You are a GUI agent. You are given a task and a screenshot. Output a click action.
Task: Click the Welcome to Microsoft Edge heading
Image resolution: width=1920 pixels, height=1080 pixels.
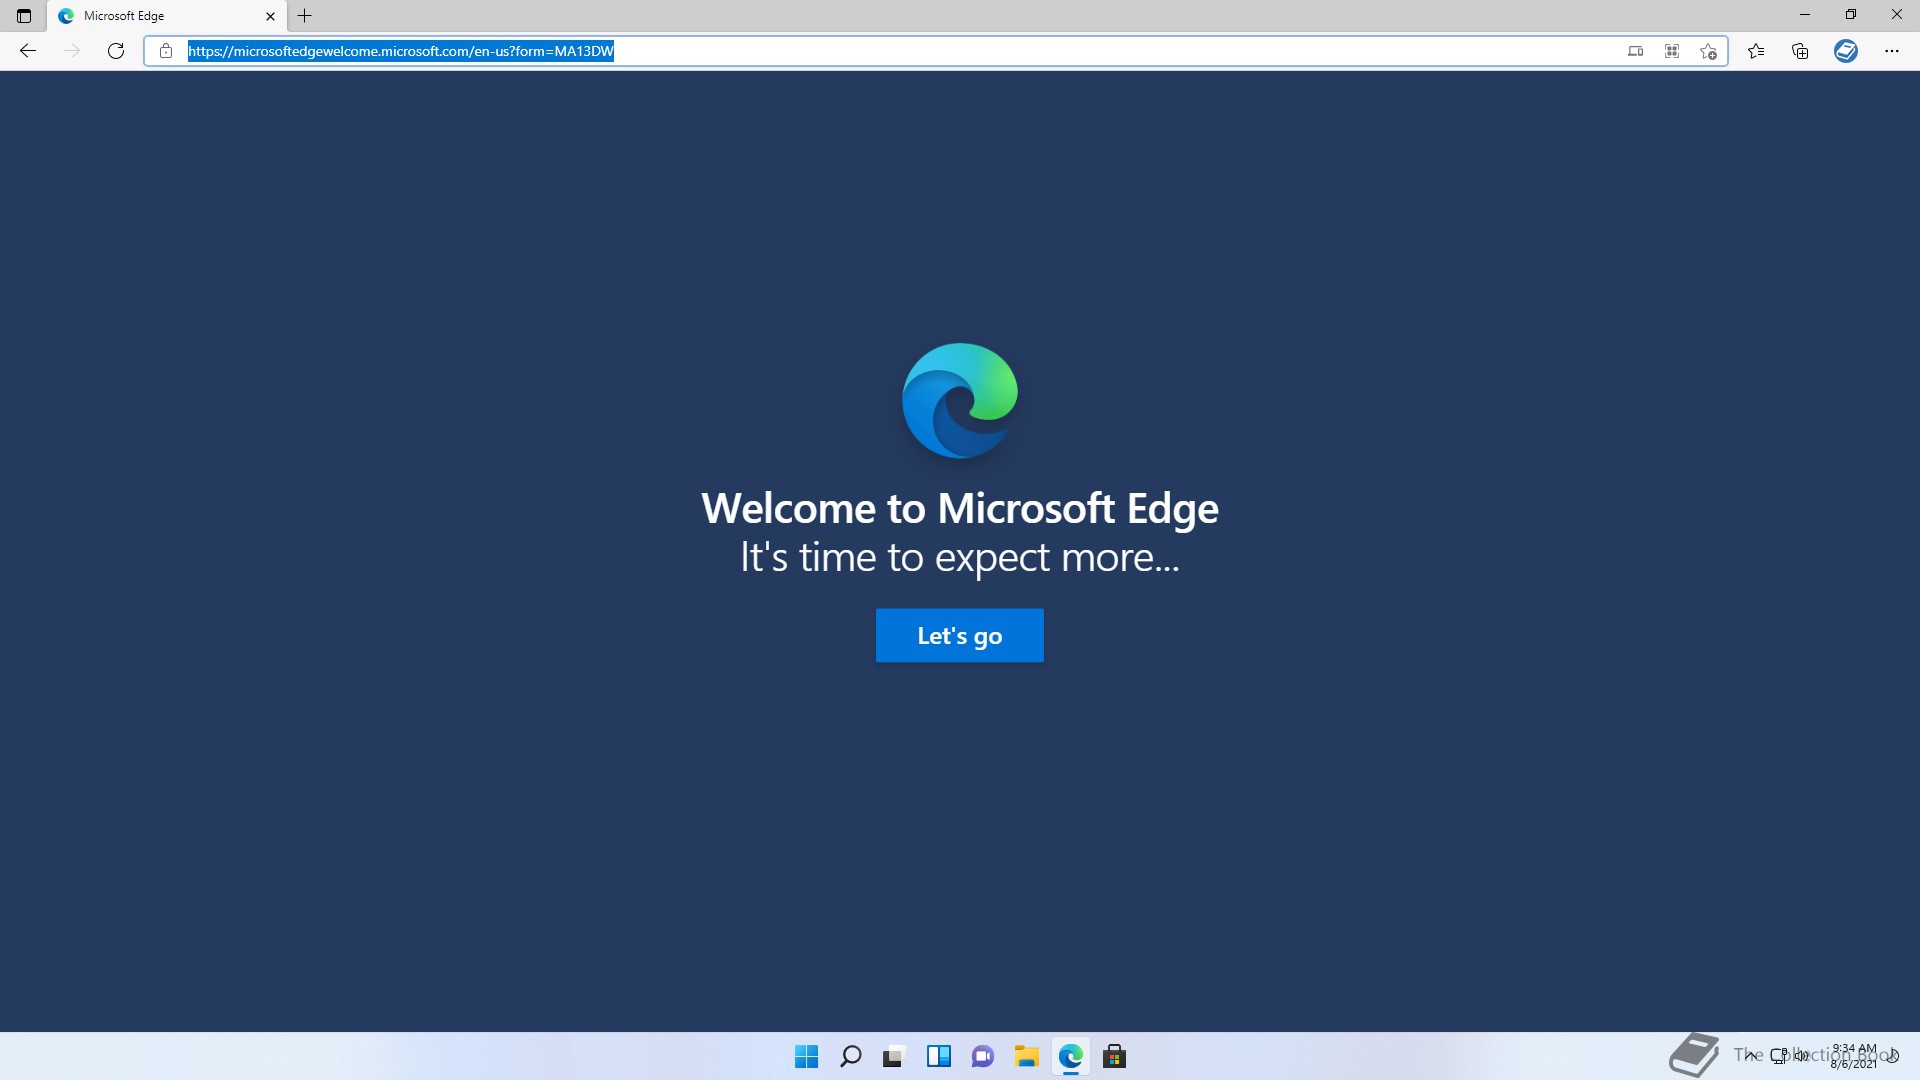tap(960, 508)
